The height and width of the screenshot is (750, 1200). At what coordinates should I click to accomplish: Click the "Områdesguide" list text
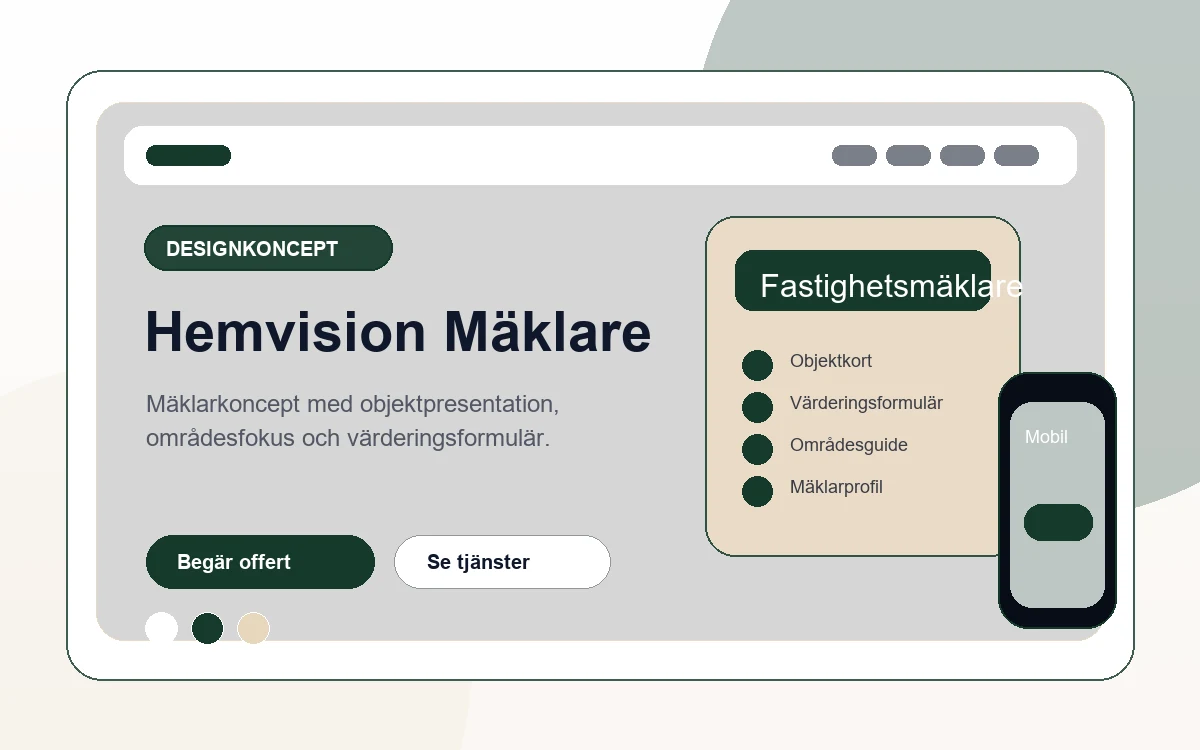coord(849,445)
